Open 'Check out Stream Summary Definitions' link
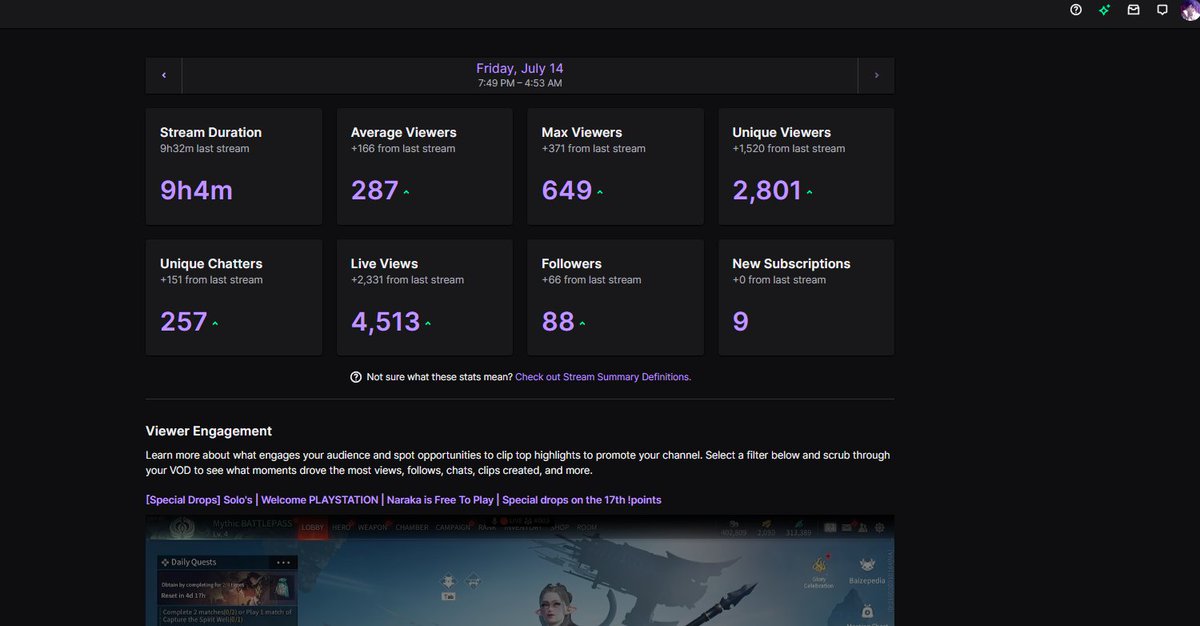1200x626 pixels. pos(603,377)
